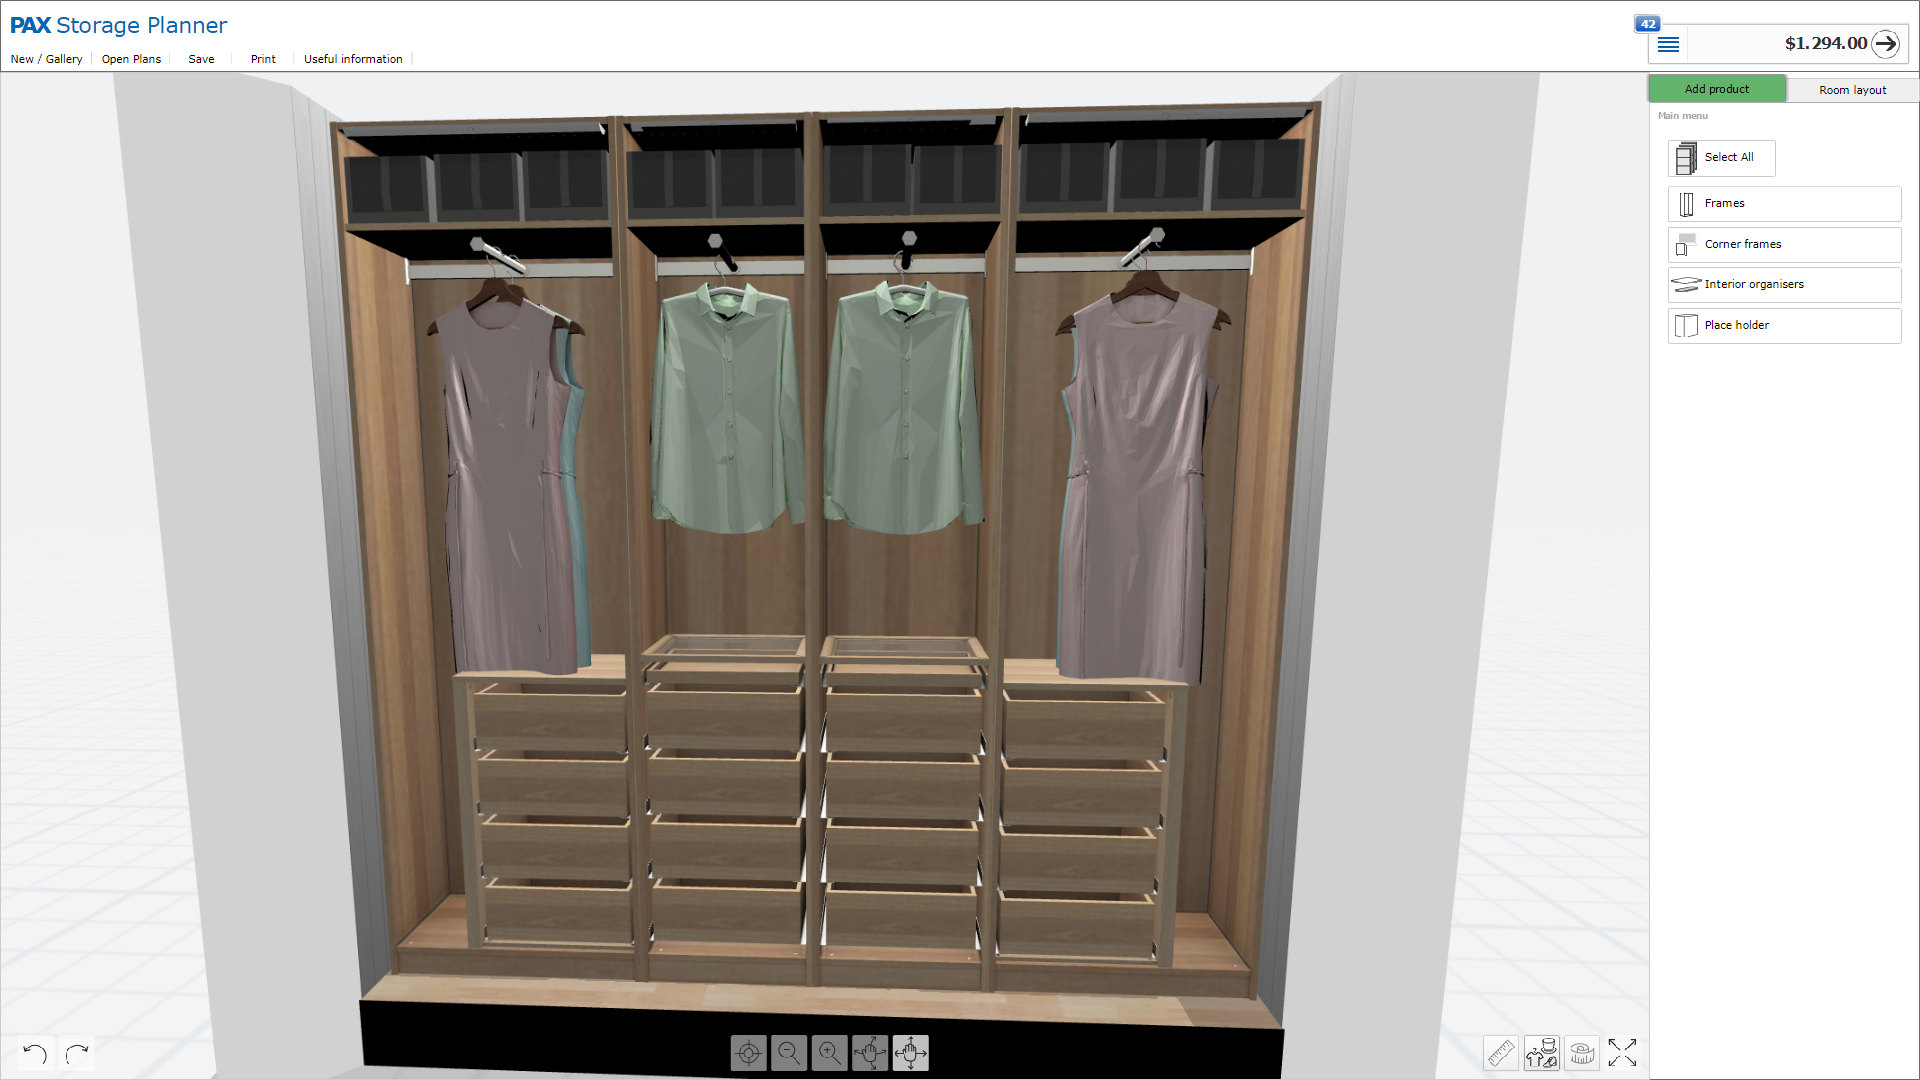
Task: Click the arrow next to the total price
Action: coord(1885,44)
